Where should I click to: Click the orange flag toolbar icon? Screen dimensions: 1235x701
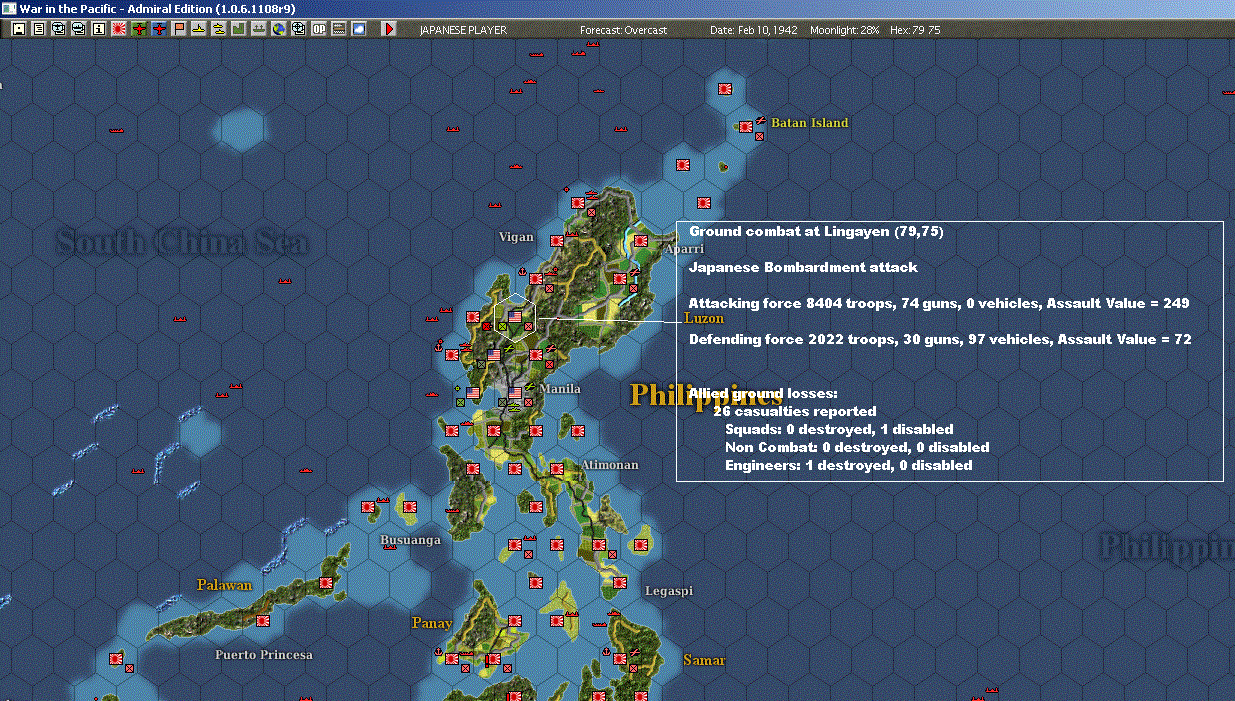pyautogui.click(x=179, y=29)
